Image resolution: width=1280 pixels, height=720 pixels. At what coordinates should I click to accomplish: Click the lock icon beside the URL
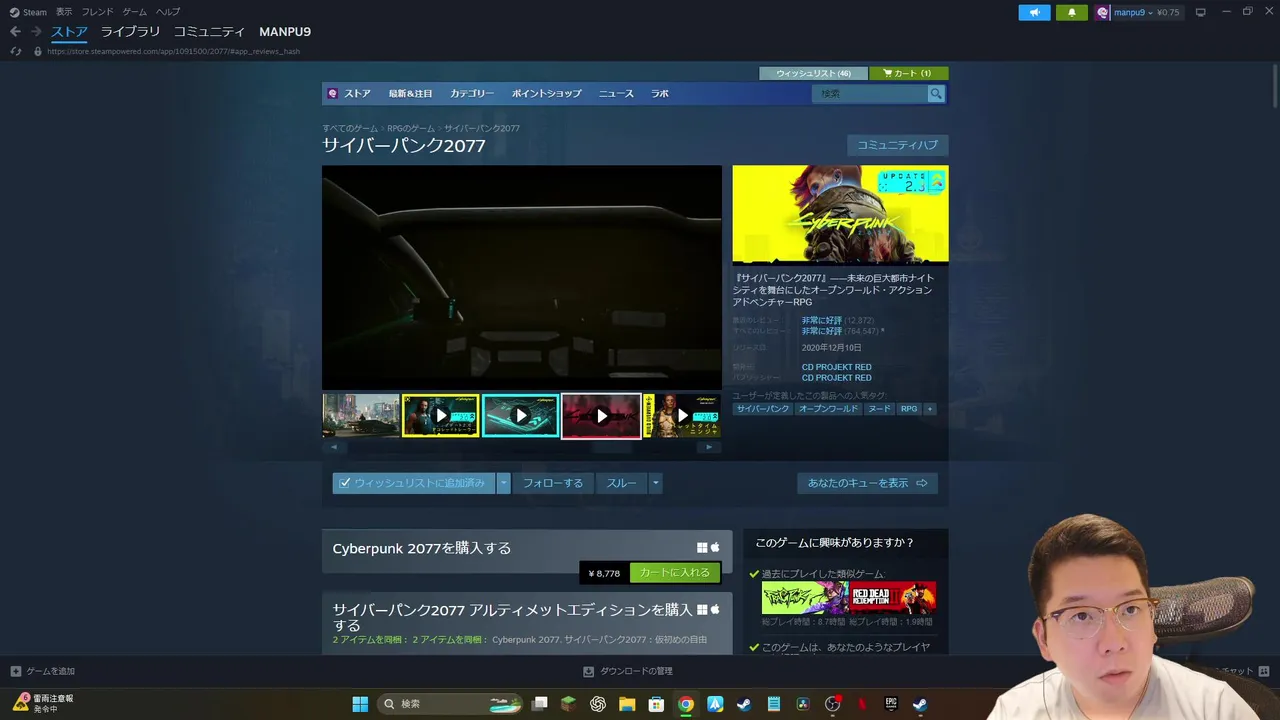tap(38, 51)
